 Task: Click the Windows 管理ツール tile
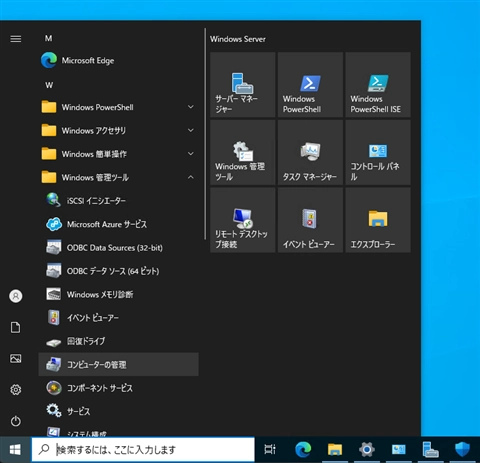[x=243, y=152]
